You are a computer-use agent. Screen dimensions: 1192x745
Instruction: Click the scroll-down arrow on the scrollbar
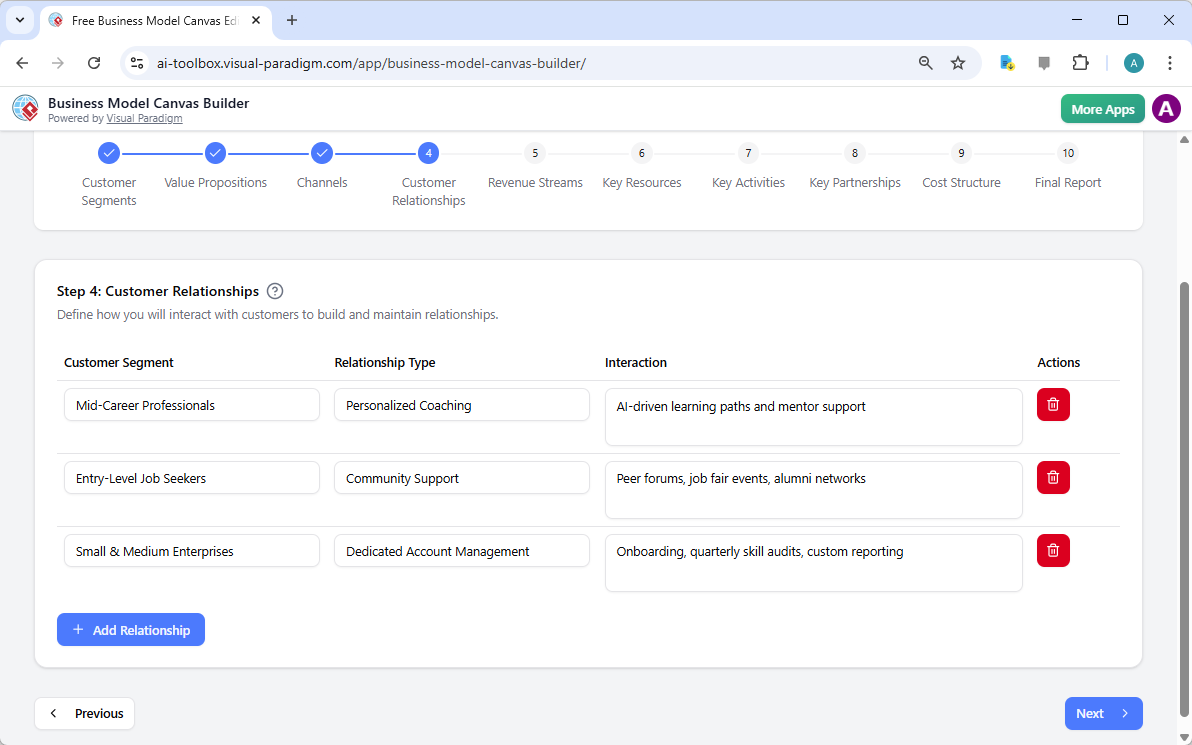pos(1183,737)
